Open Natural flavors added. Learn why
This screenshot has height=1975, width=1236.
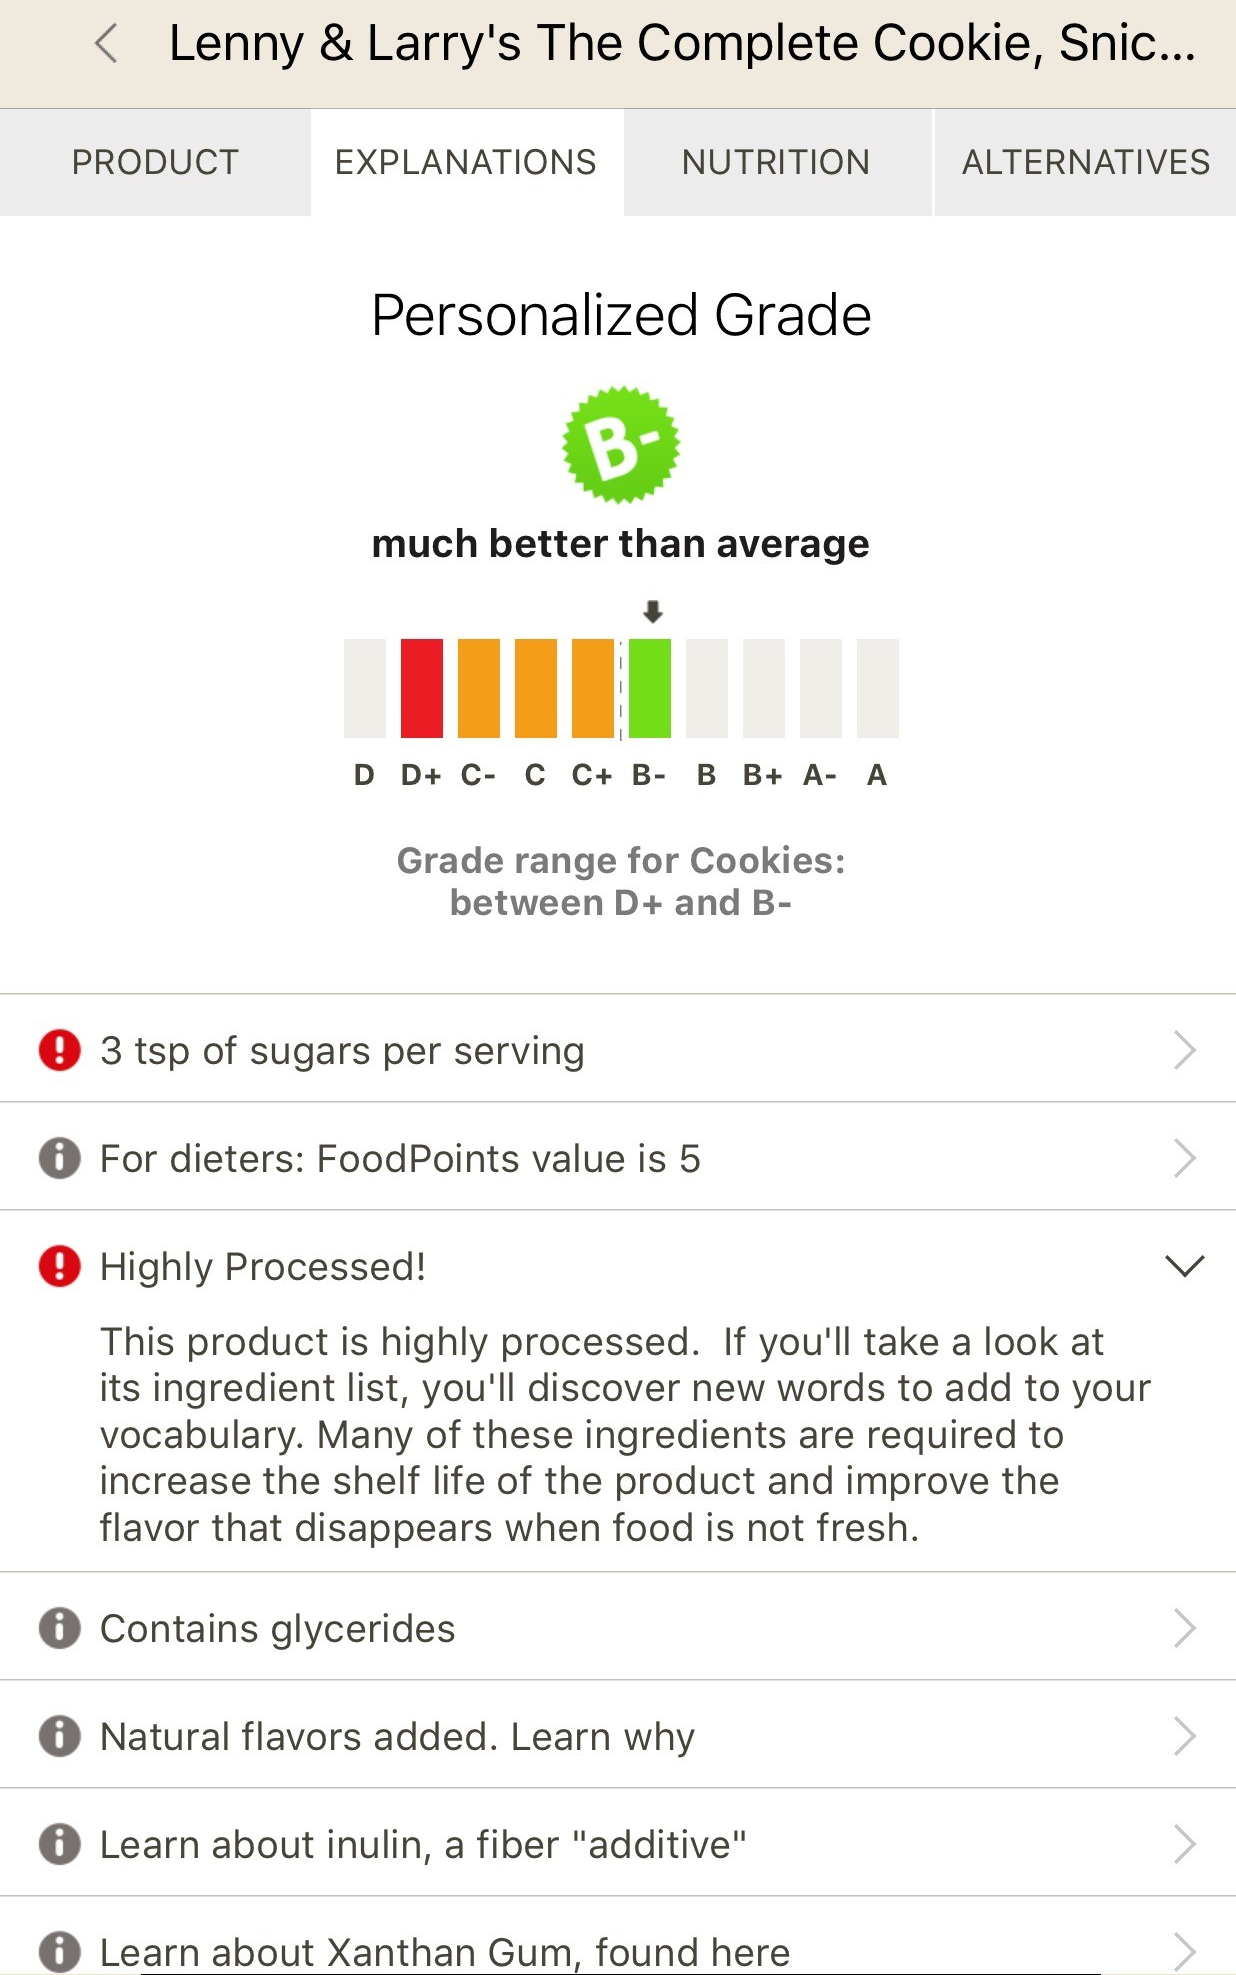pos(397,1737)
